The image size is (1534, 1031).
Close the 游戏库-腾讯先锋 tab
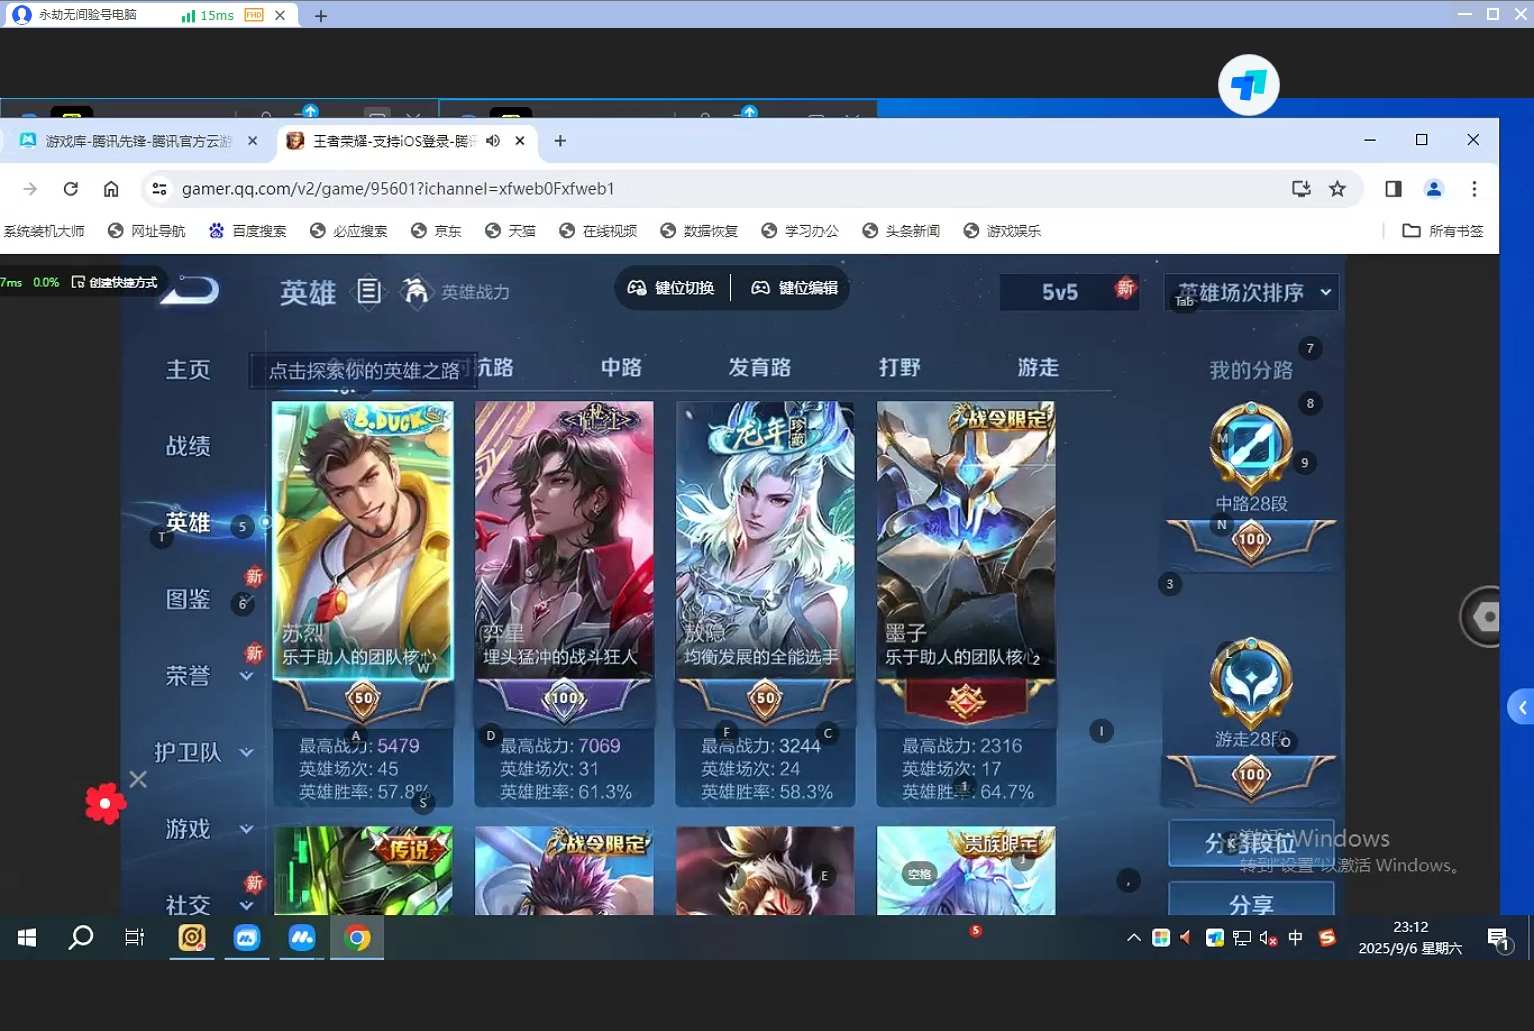[253, 141]
